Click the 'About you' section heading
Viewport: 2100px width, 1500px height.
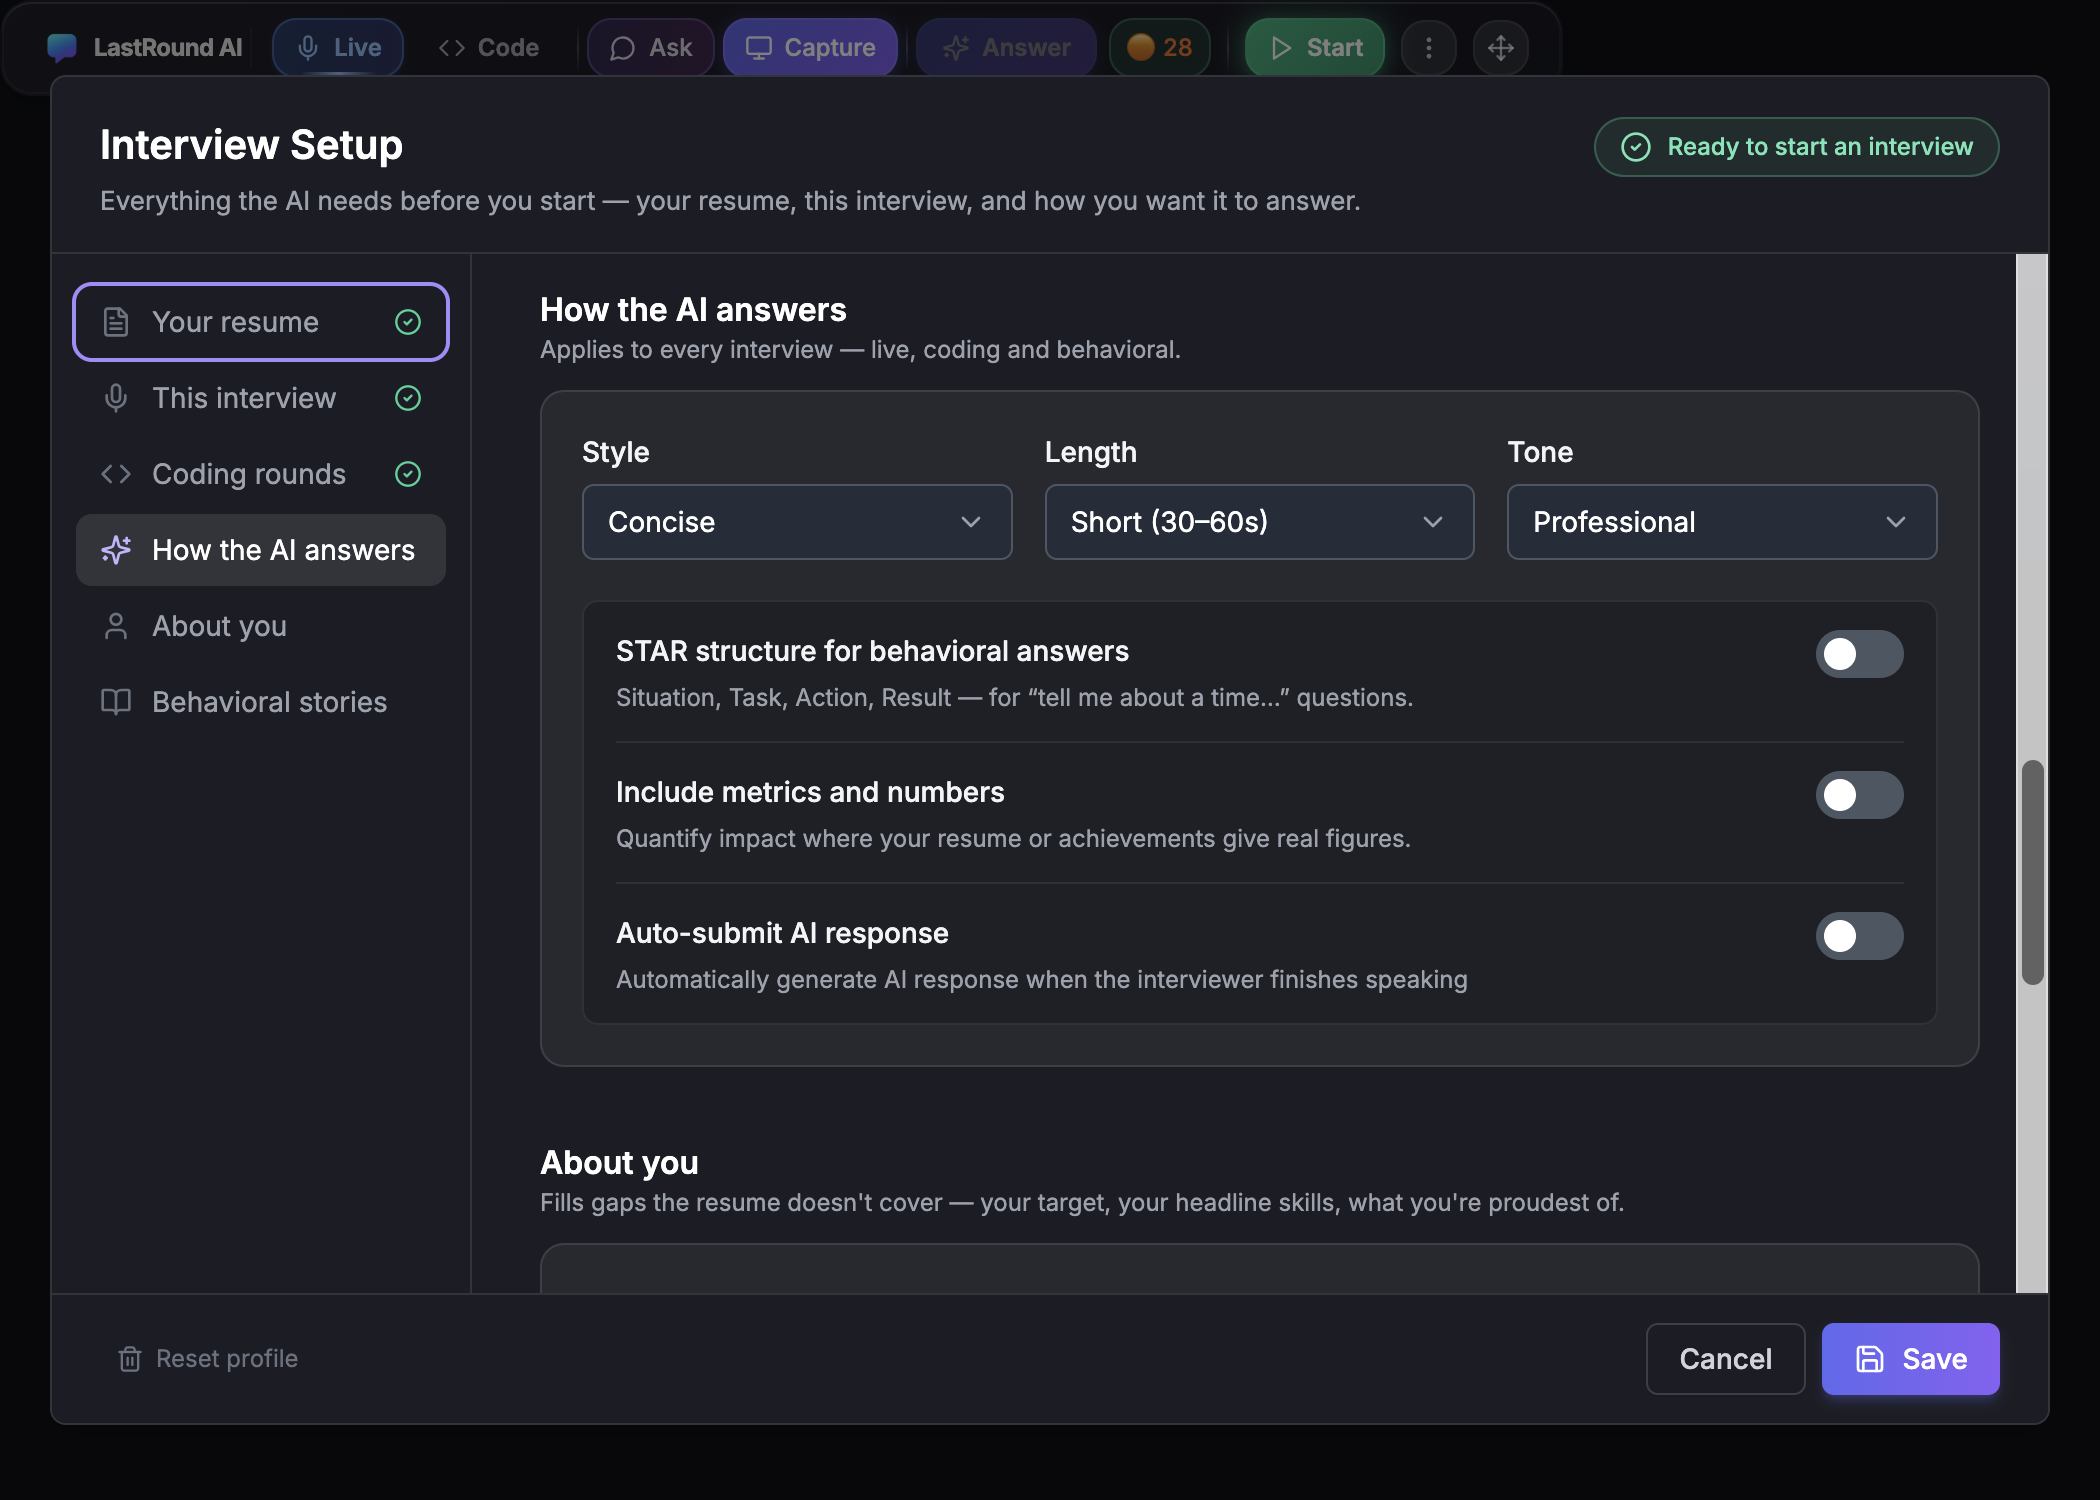(x=619, y=1163)
